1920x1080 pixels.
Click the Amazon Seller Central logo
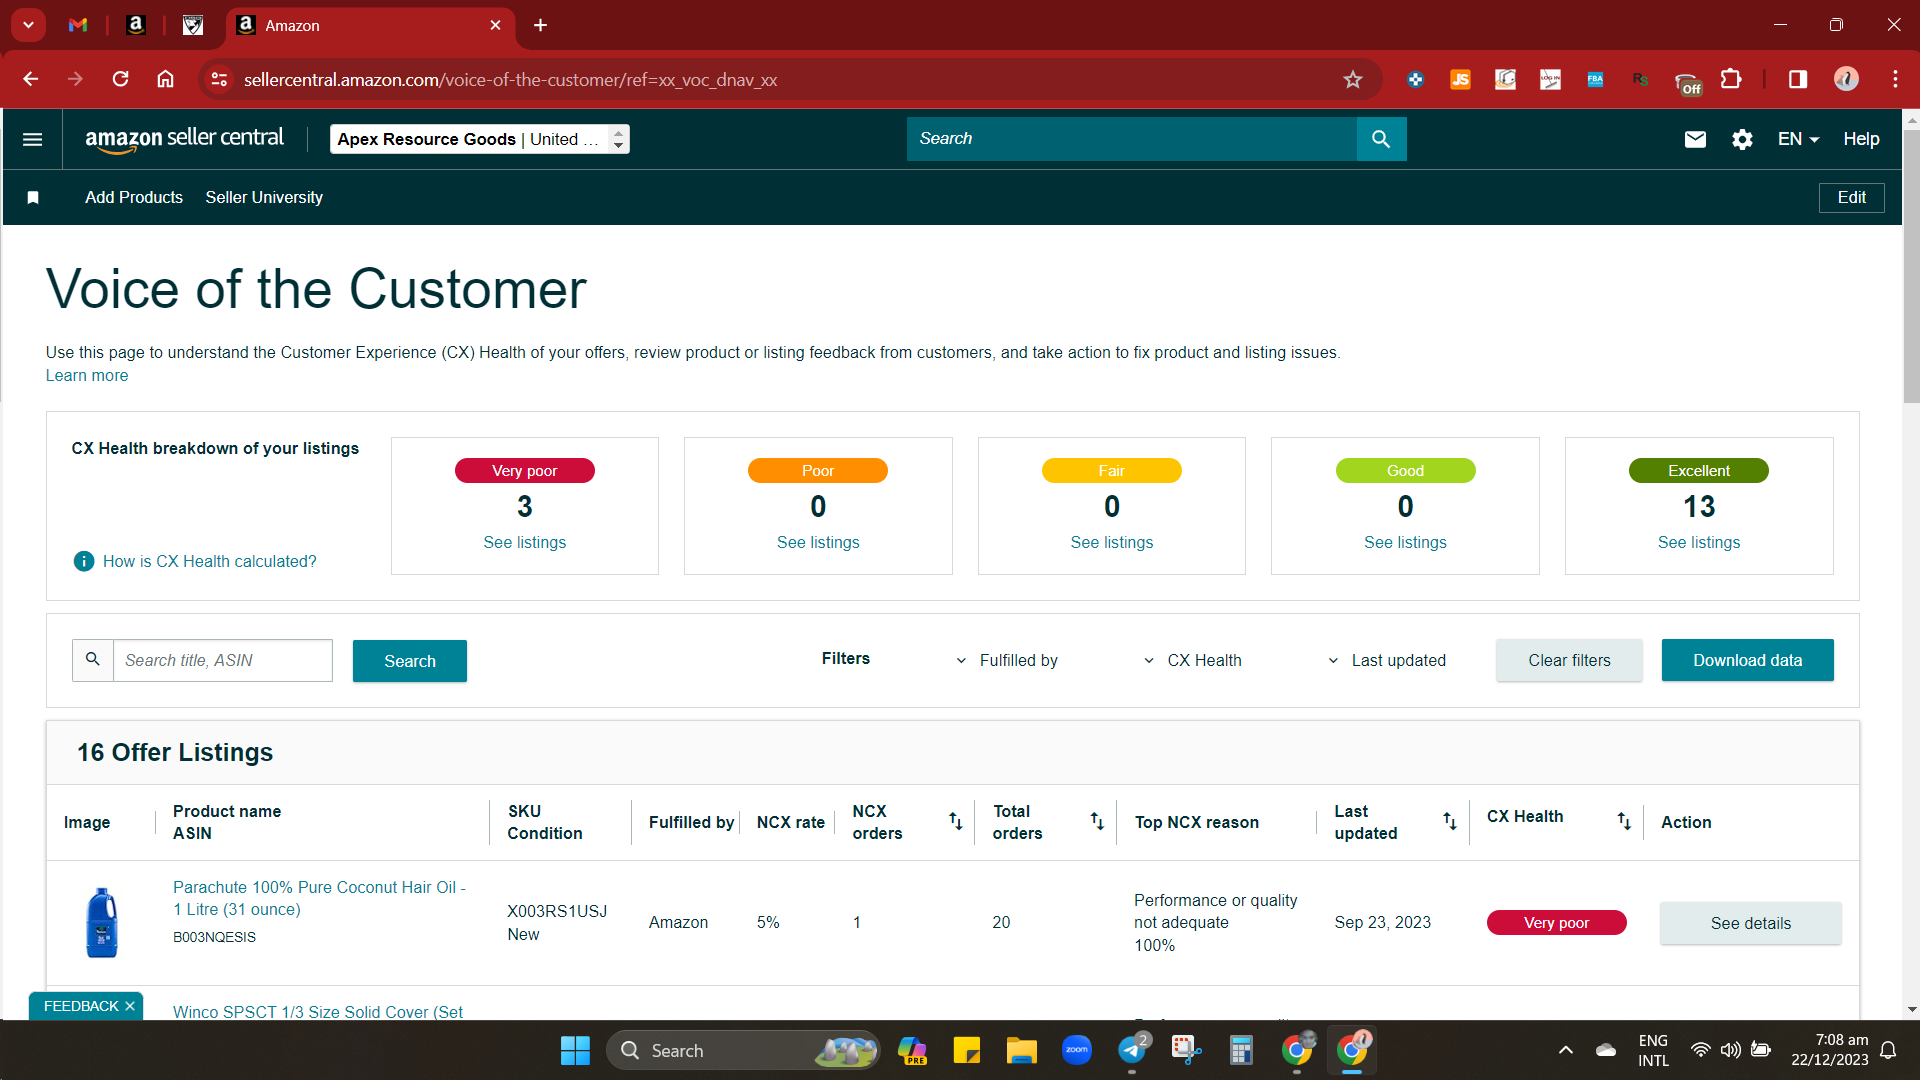click(184, 139)
